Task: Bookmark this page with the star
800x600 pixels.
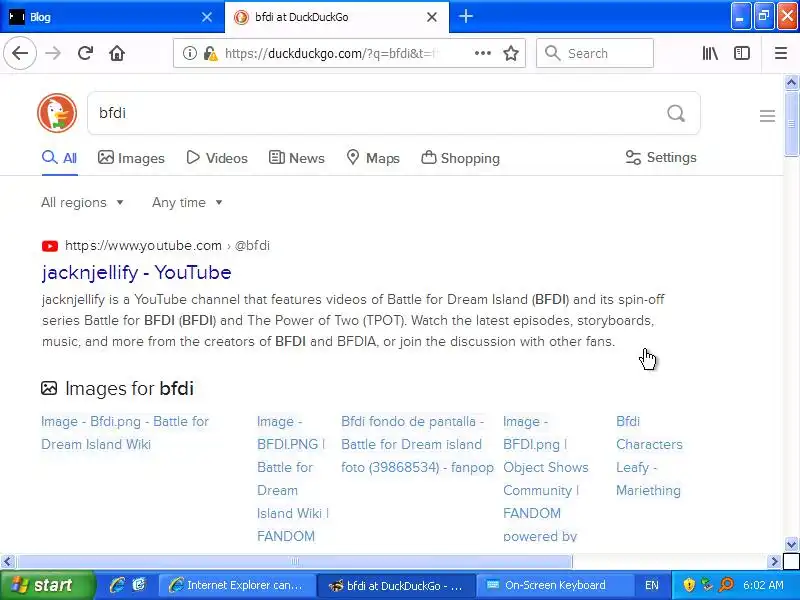Action: coord(511,53)
